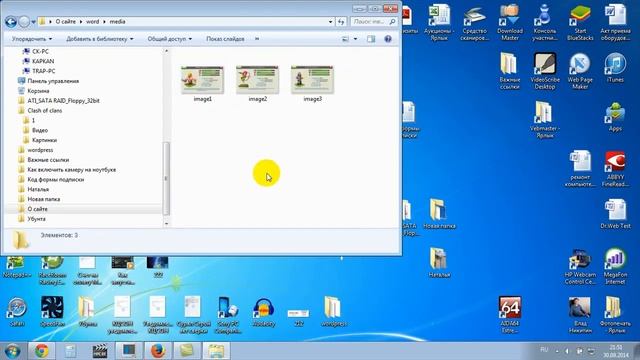Launch AIDA64 Extreme desktop icon
The width and height of the screenshot is (640, 360).
point(510,316)
